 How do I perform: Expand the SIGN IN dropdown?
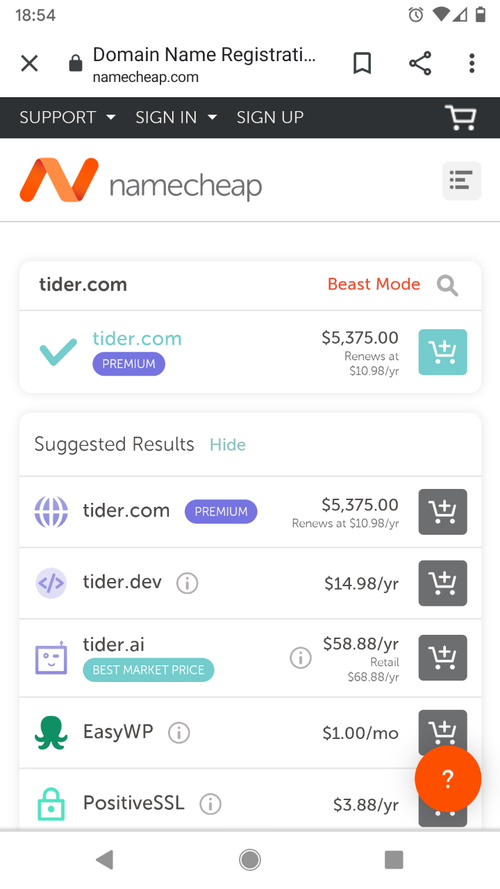[176, 117]
